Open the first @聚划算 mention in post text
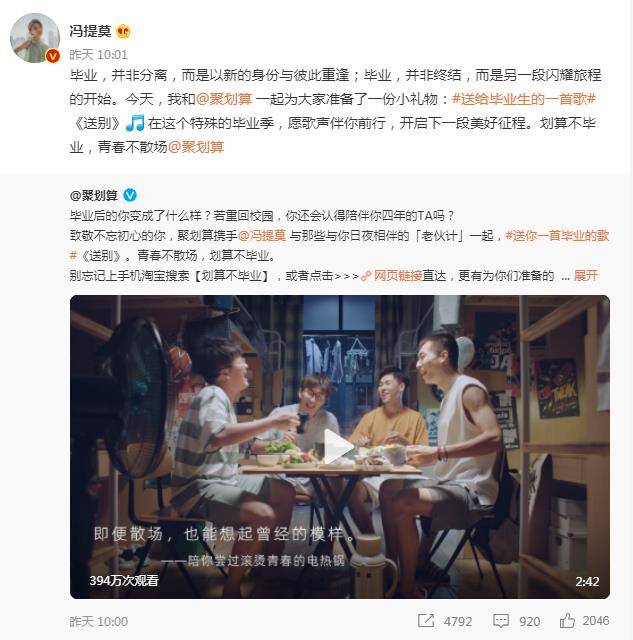Image resolution: width=633 pixels, height=640 pixels. pos(224,99)
